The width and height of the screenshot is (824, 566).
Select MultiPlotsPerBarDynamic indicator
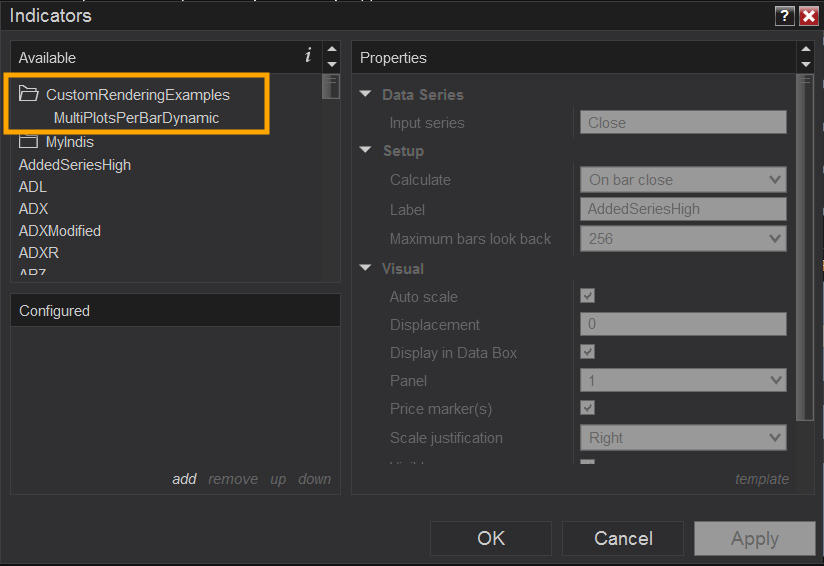point(136,118)
